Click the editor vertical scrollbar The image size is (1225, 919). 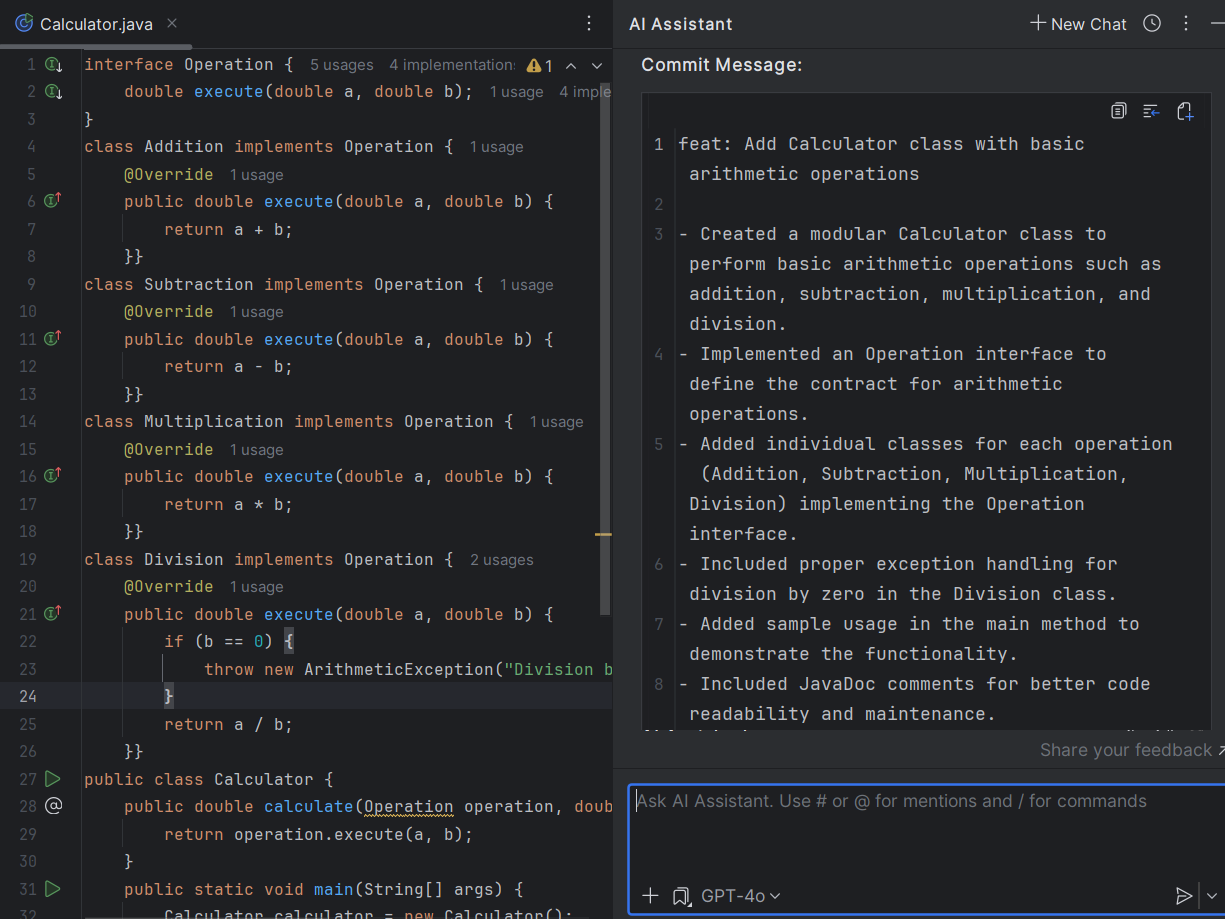[605, 350]
